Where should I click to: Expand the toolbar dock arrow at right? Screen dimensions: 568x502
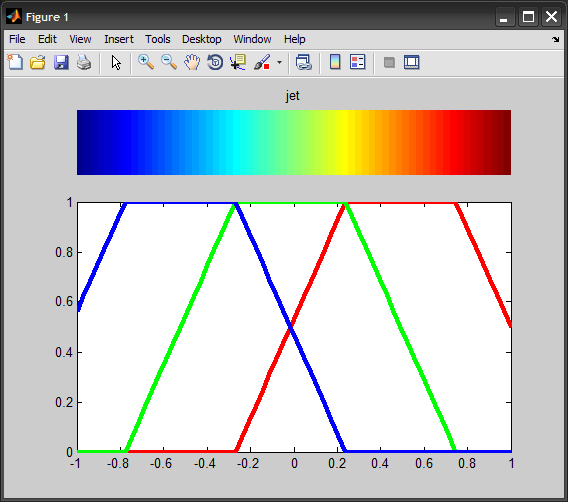pos(556,39)
